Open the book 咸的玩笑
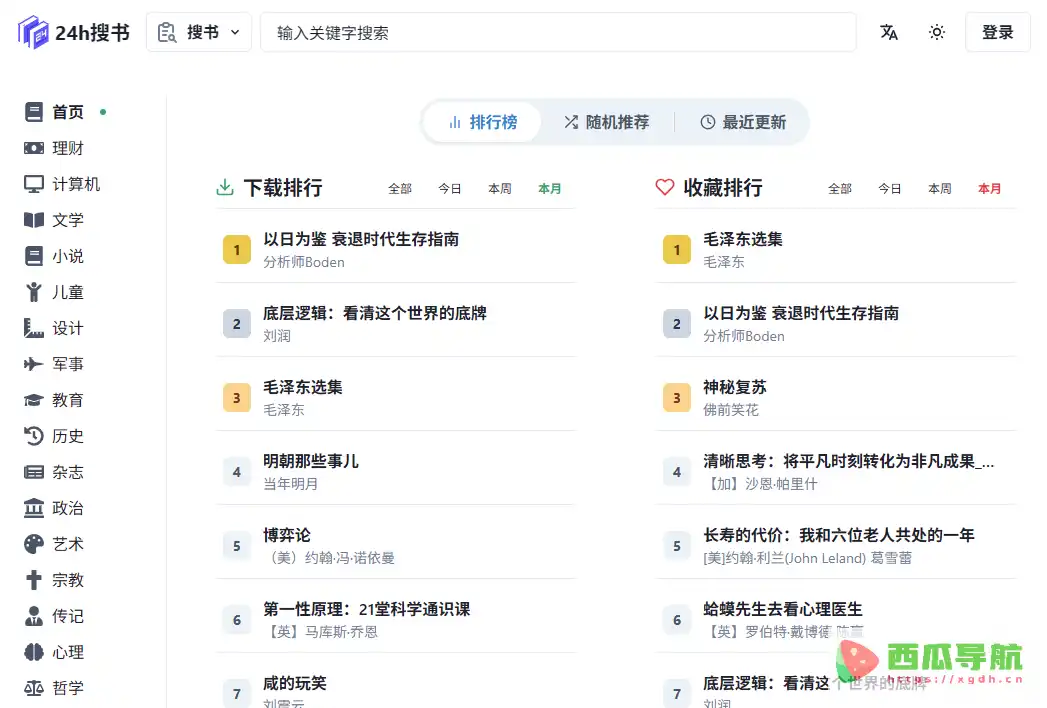The width and height of the screenshot is (1047, 708). coord(294,683)
